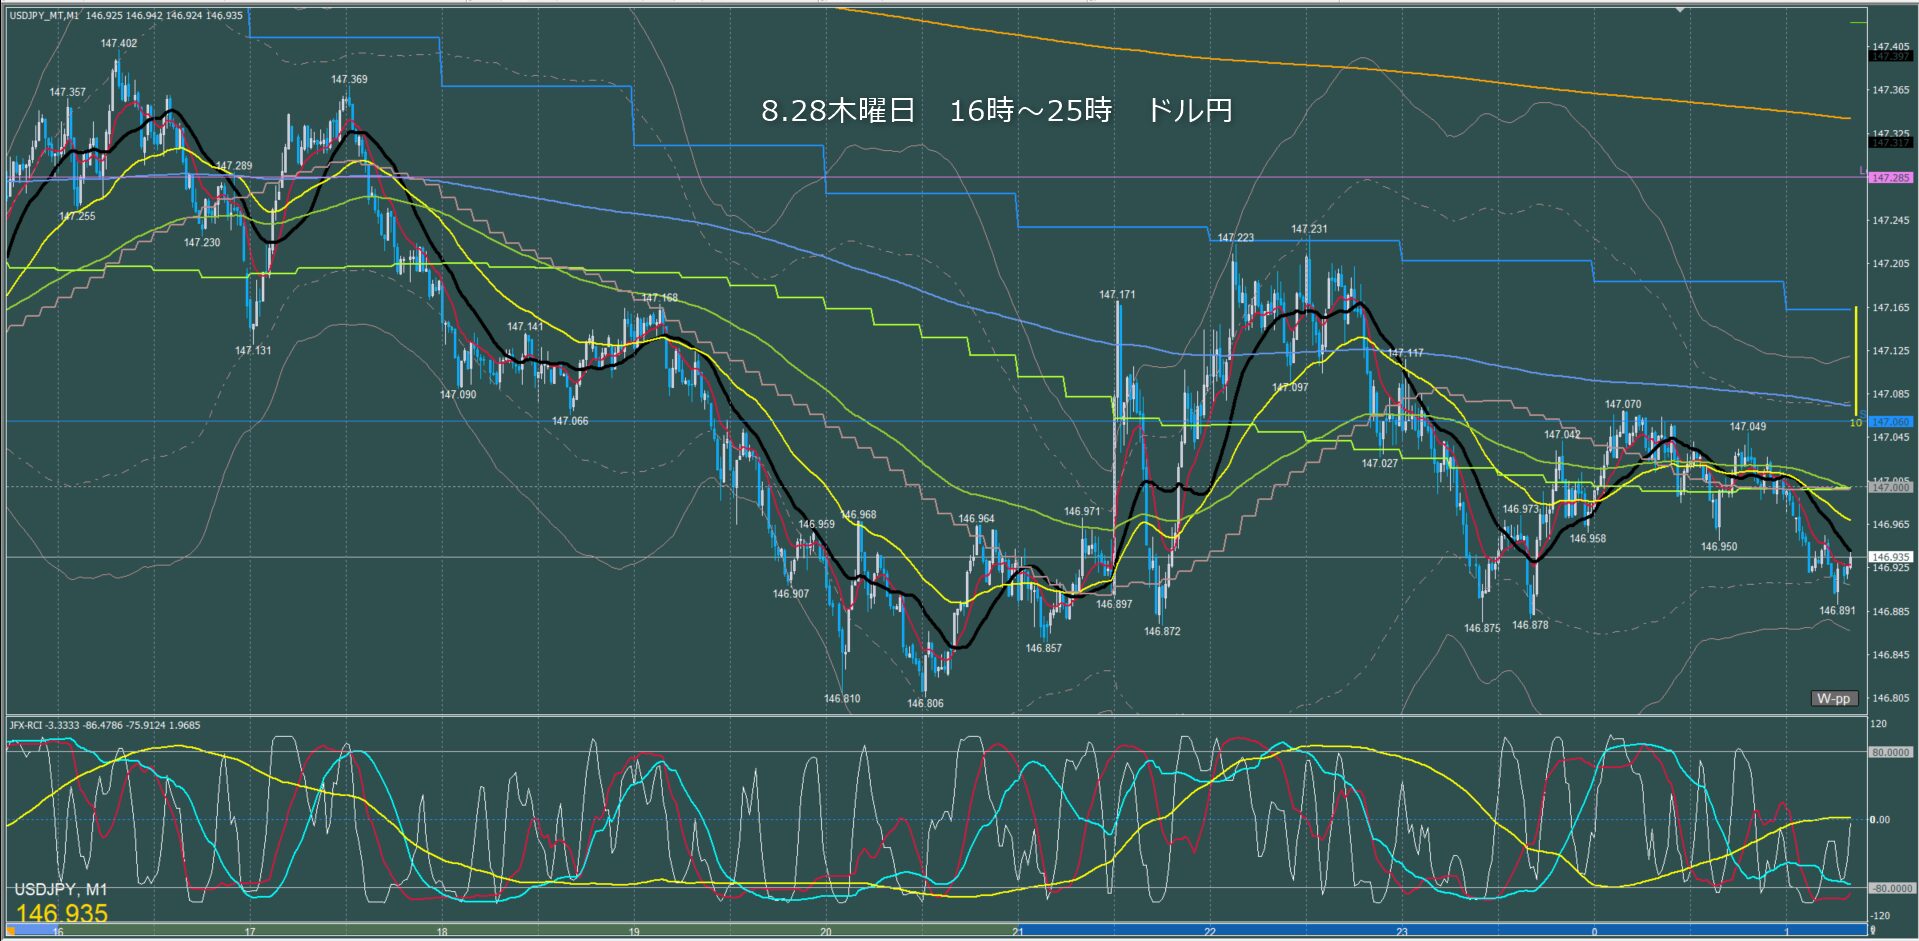This screenshot has height=941, width=1919.
Task: Click the pink 147.285 price level tag
Action: click(x=1890, y=177)
